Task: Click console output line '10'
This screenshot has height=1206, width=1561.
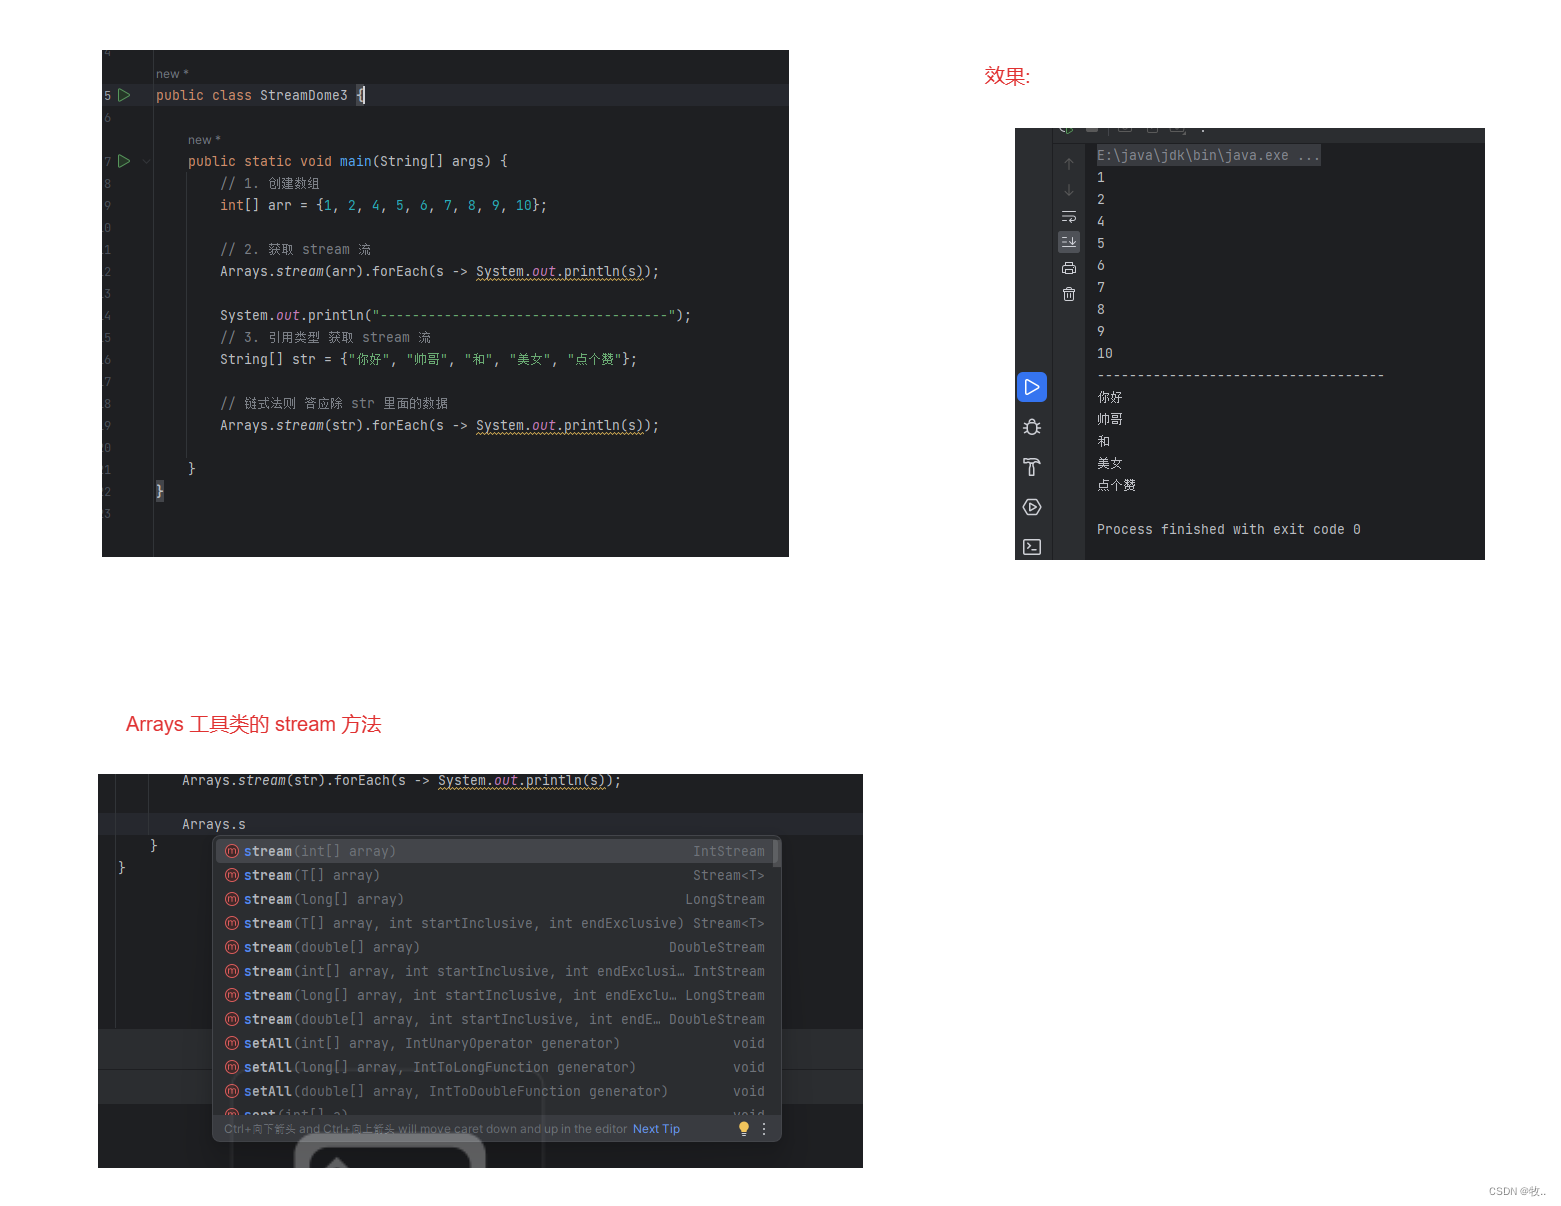Action: pyautogui.click(x=1105, y=353)
